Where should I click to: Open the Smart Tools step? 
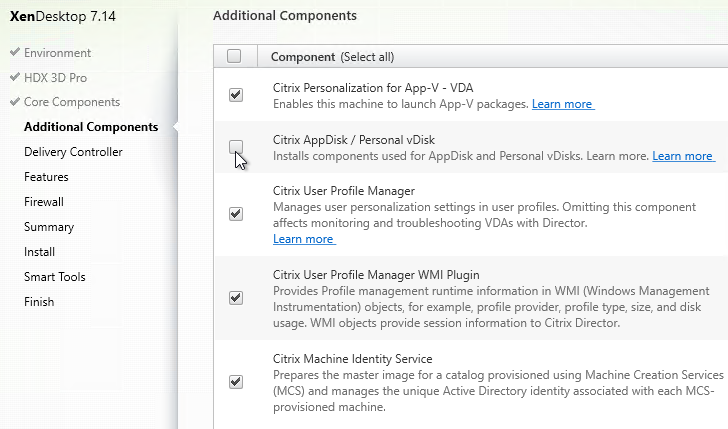click(55, 277)
